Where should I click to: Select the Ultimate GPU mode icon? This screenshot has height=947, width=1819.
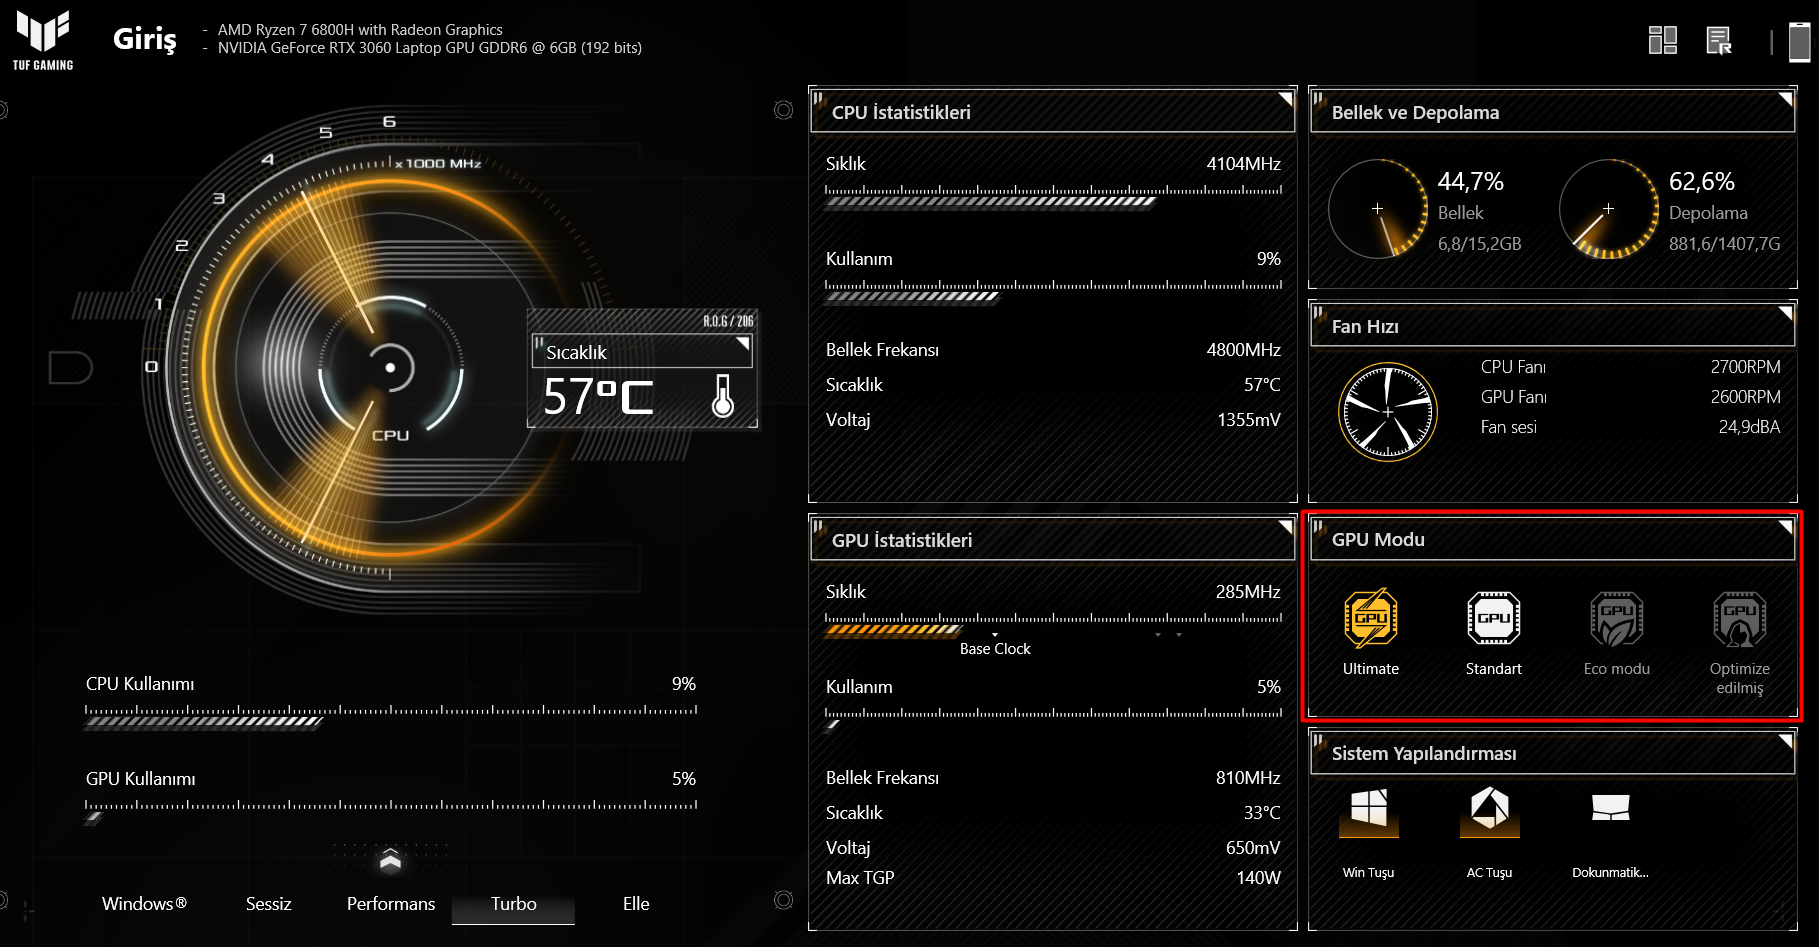[x=1371, y=618]
